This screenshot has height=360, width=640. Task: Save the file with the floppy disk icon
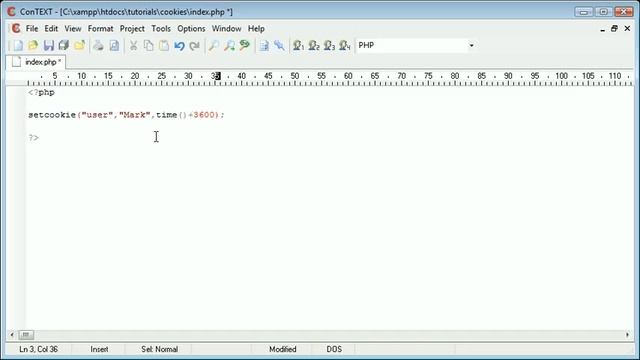tap(49, 45)
